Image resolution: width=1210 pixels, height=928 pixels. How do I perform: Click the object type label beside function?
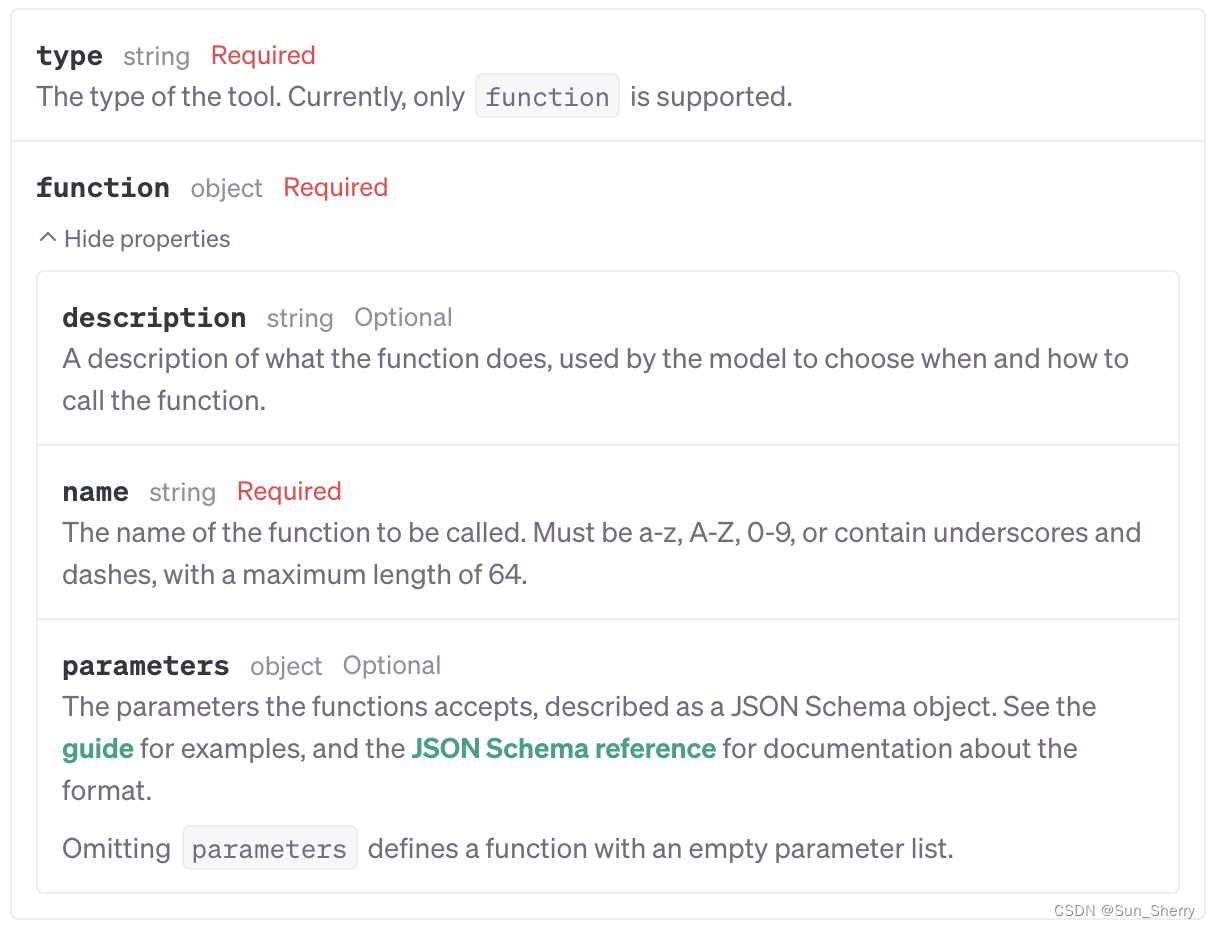point(227,188)
